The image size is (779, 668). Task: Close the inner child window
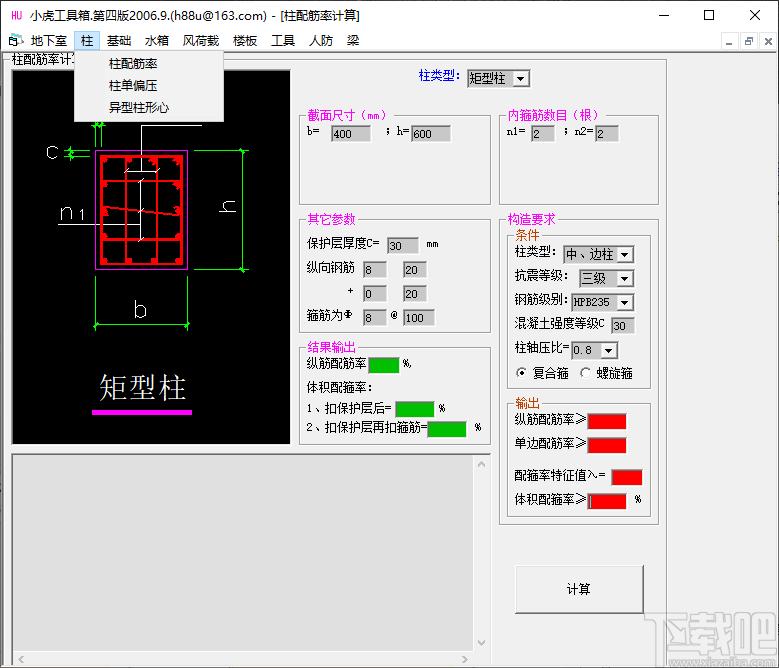[x=768, y=41]
